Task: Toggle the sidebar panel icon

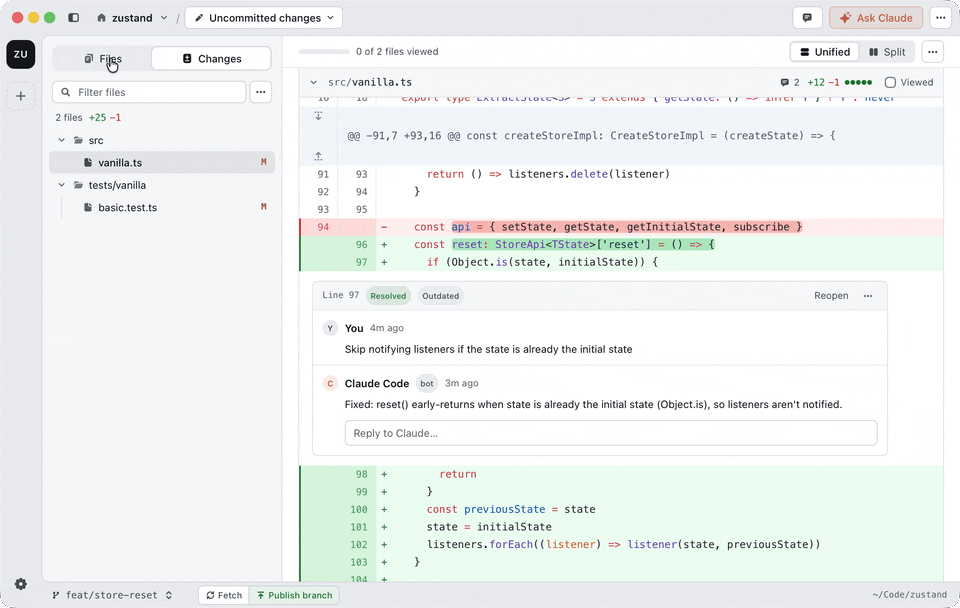Action: 73,18
